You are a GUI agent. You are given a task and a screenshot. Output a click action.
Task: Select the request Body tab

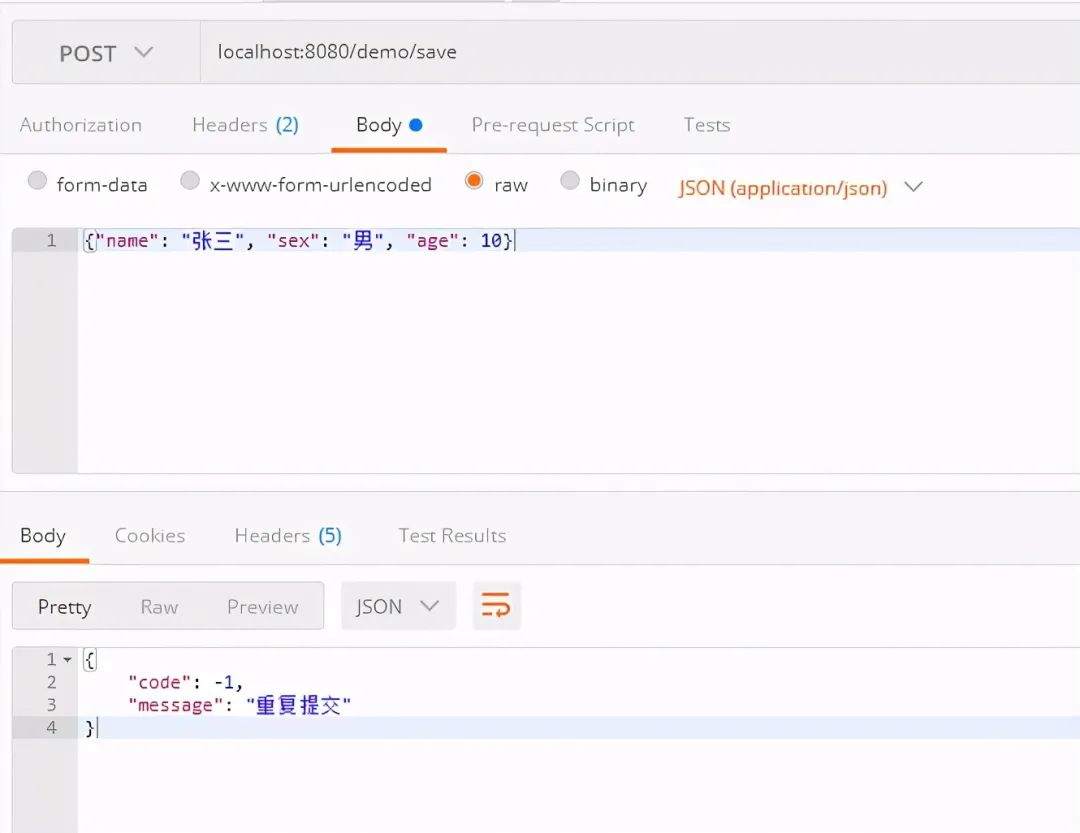(388, 125)
